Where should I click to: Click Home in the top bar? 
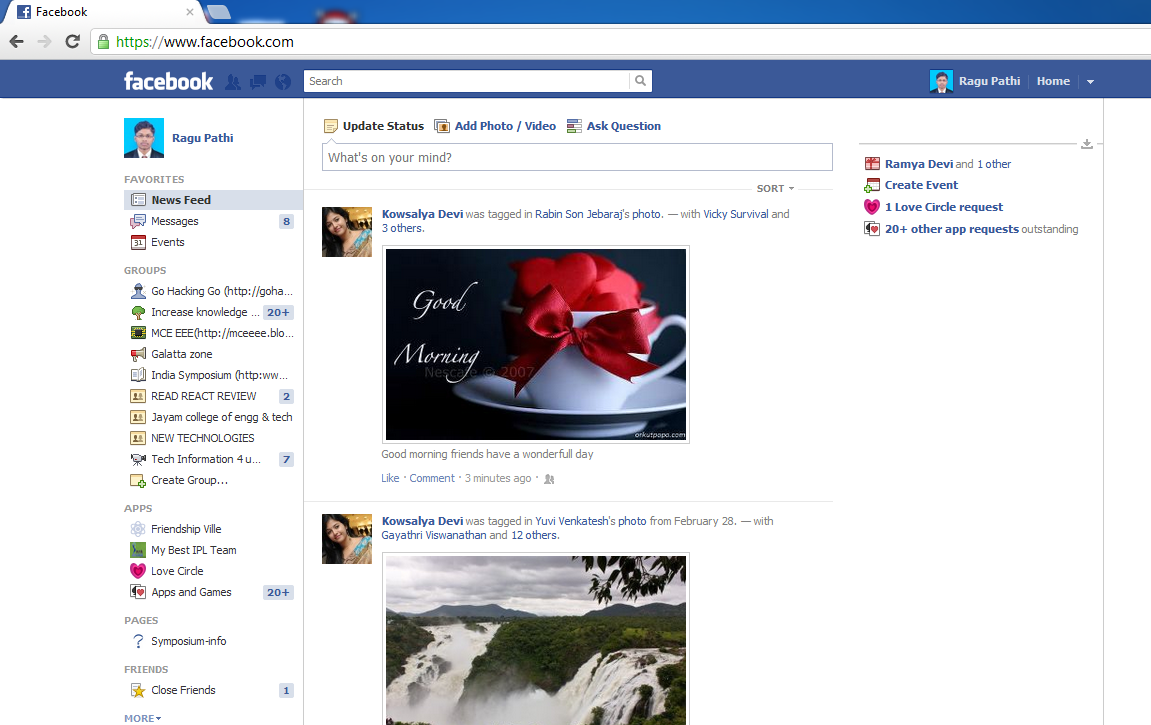click(x=1053, y=81)
